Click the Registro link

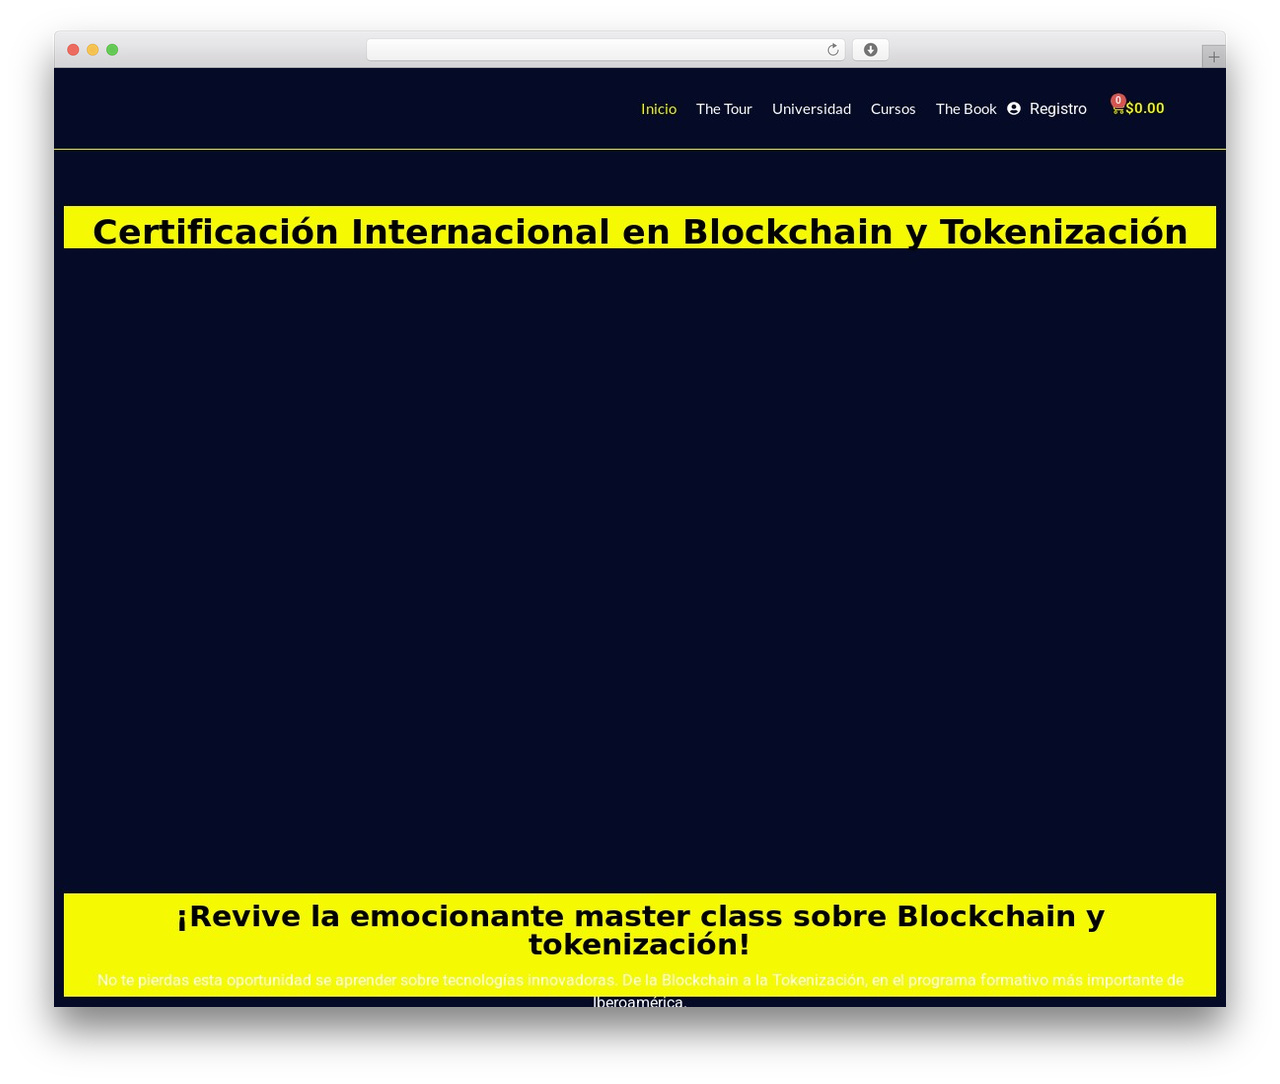coord(1058,108)
